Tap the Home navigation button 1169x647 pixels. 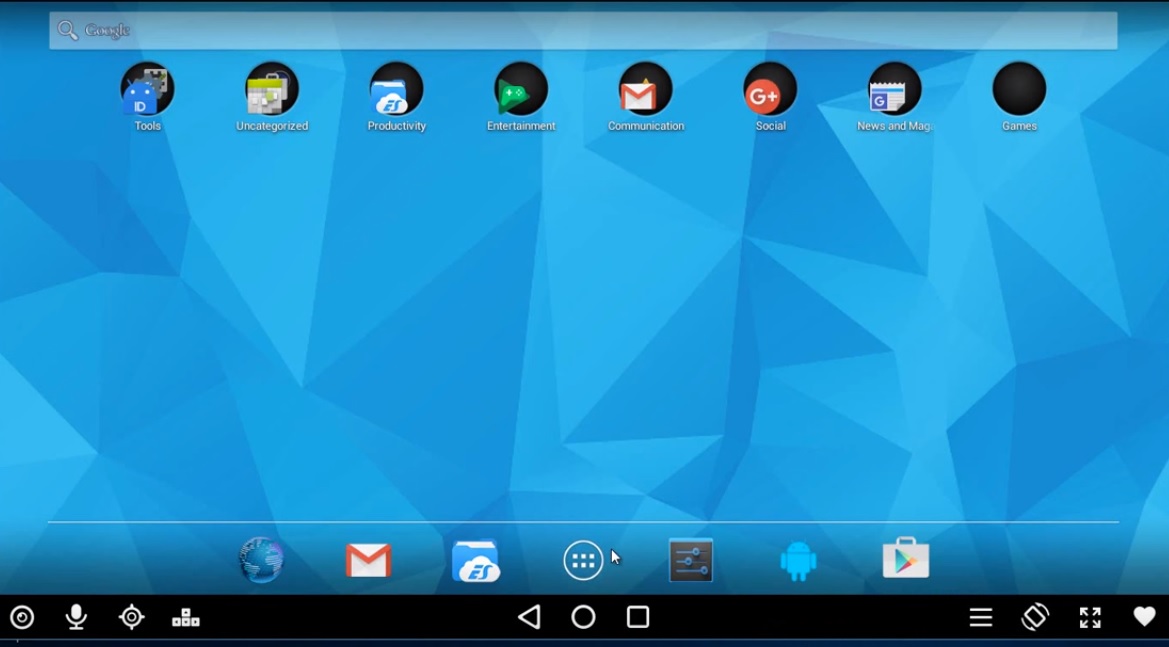(583, 617)
